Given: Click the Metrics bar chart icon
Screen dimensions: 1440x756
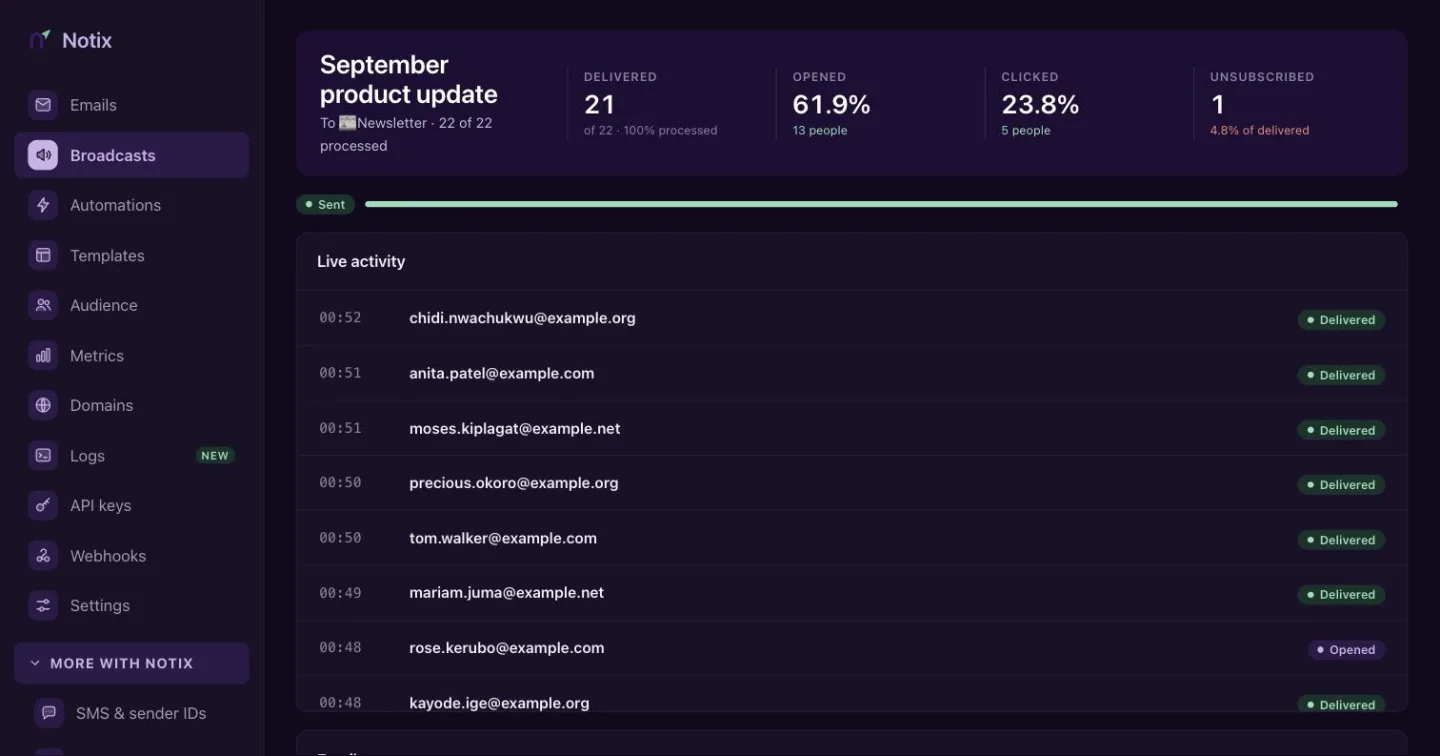Looking at the screenshot, I should (43, 355).
